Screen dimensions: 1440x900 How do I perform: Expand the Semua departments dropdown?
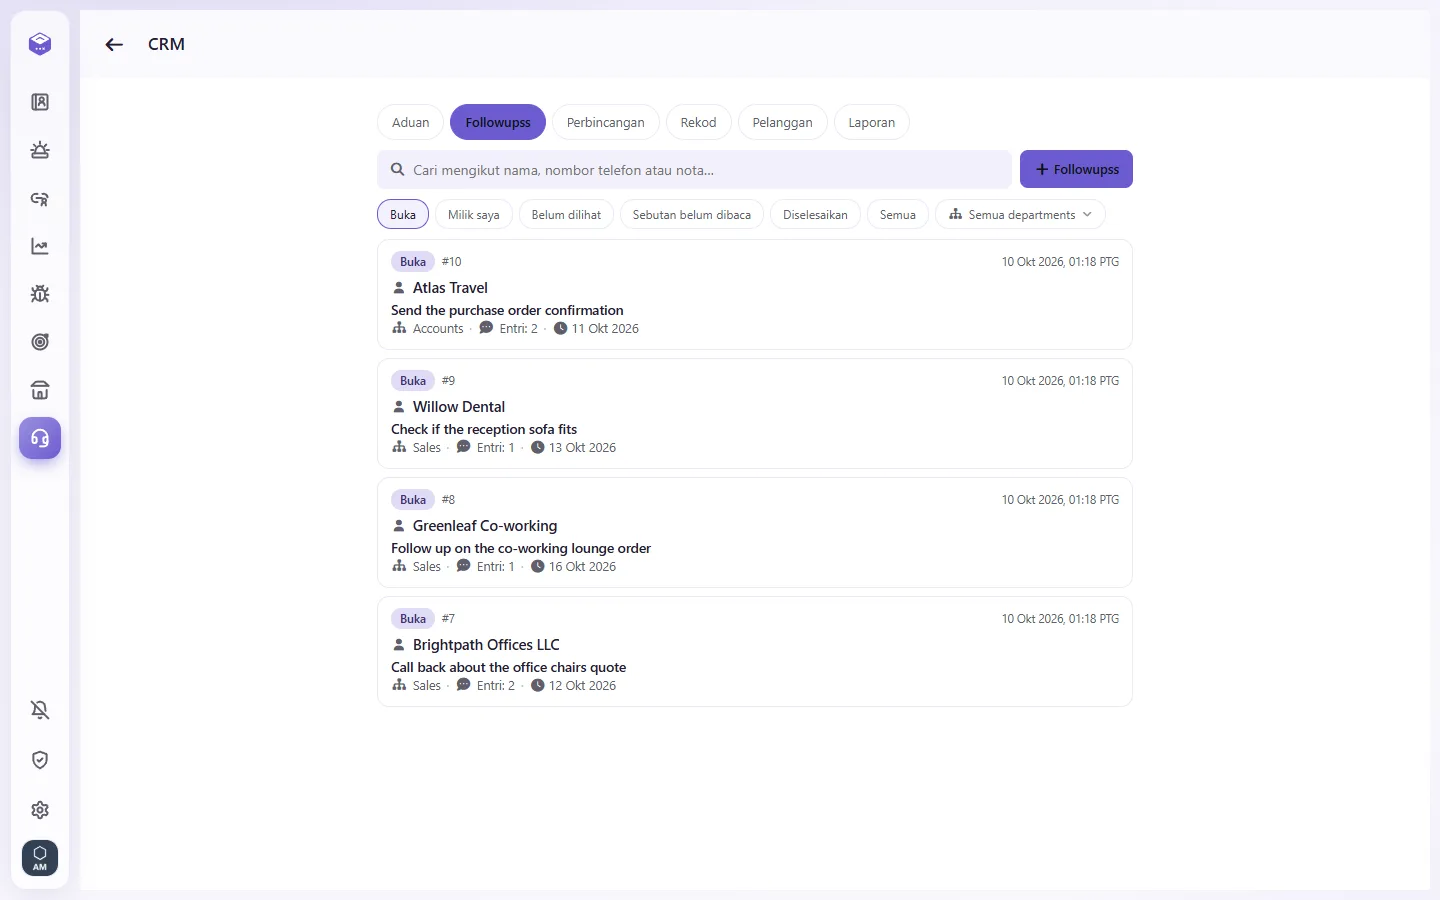pos(1020,215)
